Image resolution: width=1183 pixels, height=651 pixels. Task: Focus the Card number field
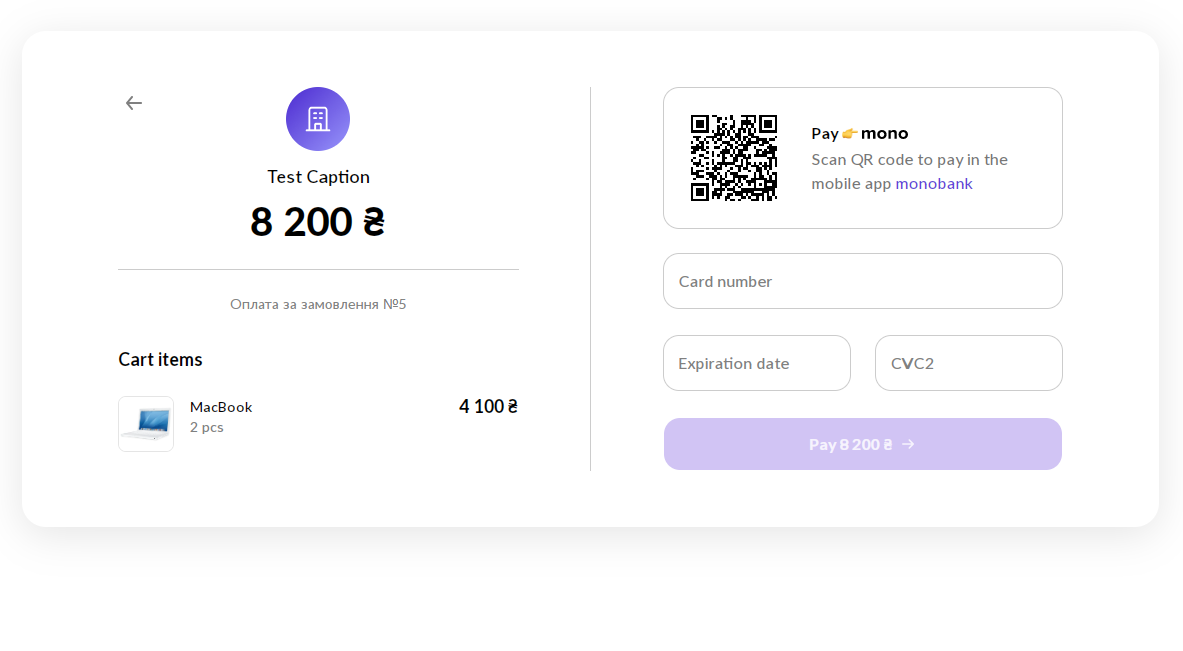(x=862, y=281)
